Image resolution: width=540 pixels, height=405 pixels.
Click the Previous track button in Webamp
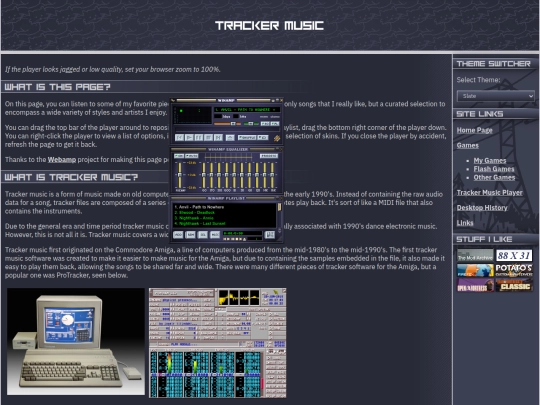pyautogui.click(x=179, y=137)
